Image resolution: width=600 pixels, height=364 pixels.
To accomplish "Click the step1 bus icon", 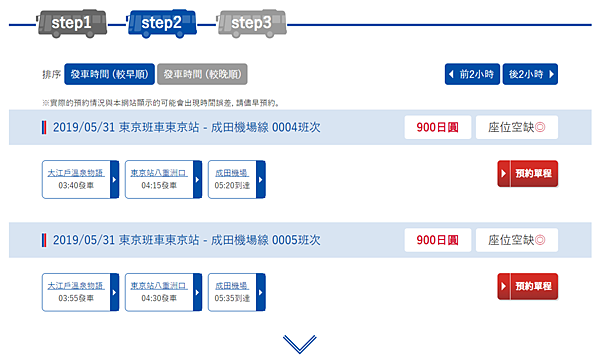I will pos(72,23).
